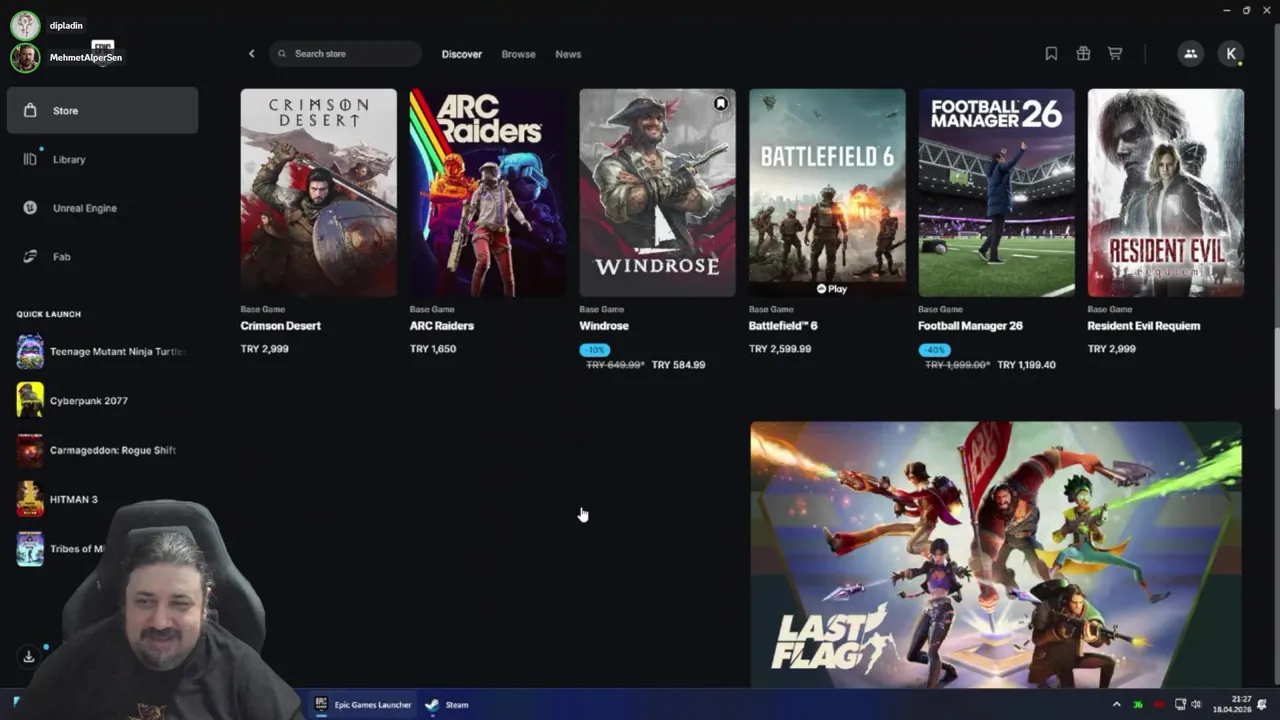Open Crimson Desert cover art

(x=318, y=192)
